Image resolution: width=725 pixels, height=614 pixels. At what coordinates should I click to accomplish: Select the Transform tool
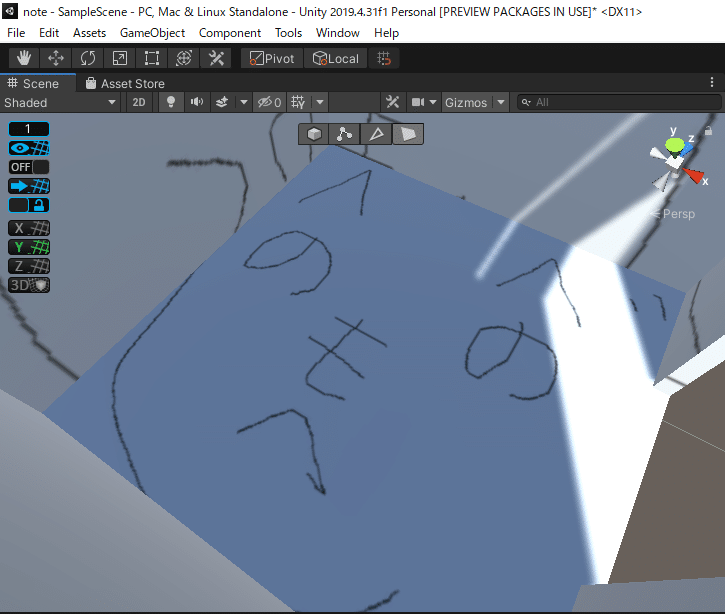pyautogui.click(x=184, y=58)
